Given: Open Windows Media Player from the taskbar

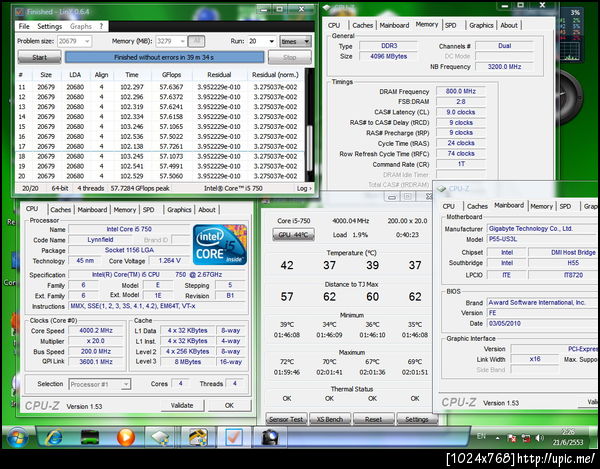Looking at the screenshot, I should pyautogui.click(x=126, y=437).
